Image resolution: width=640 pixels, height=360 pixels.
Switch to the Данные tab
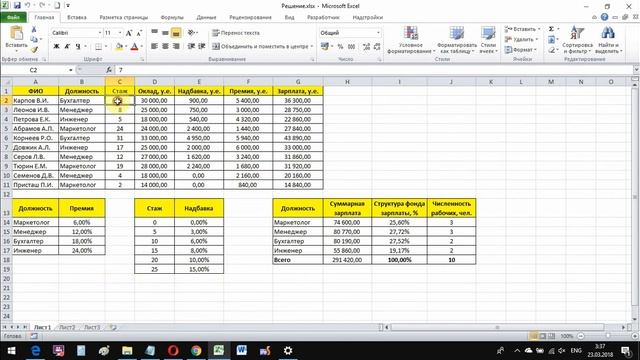(x=206, y=18)
